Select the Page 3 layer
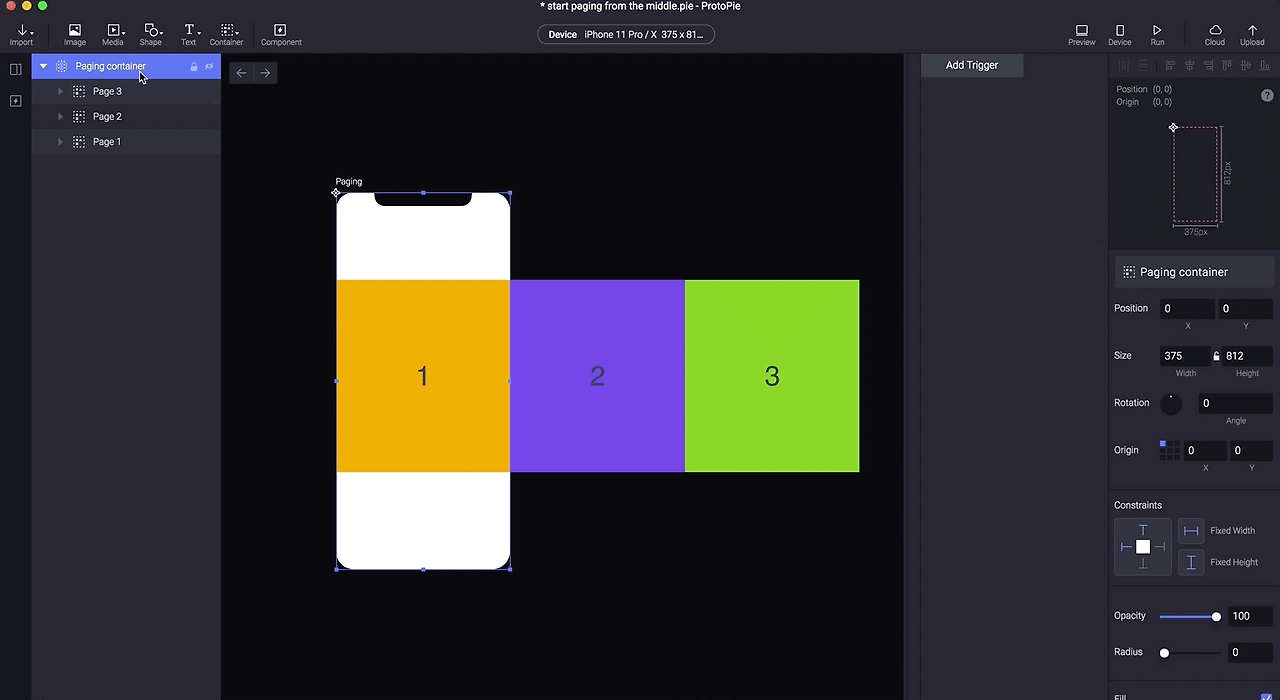This screenshot has height=700, width=1280. click(126, 91)
